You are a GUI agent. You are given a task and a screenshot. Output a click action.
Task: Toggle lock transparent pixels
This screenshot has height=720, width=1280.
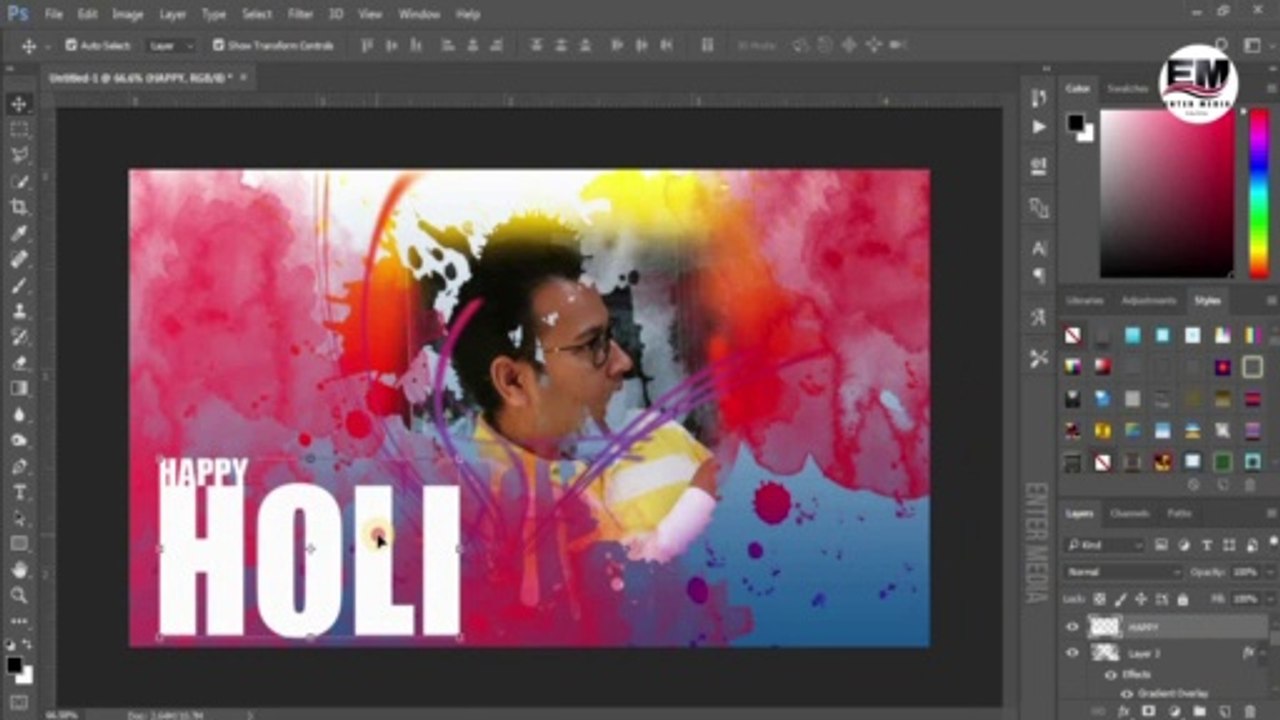click(1100, 599)
